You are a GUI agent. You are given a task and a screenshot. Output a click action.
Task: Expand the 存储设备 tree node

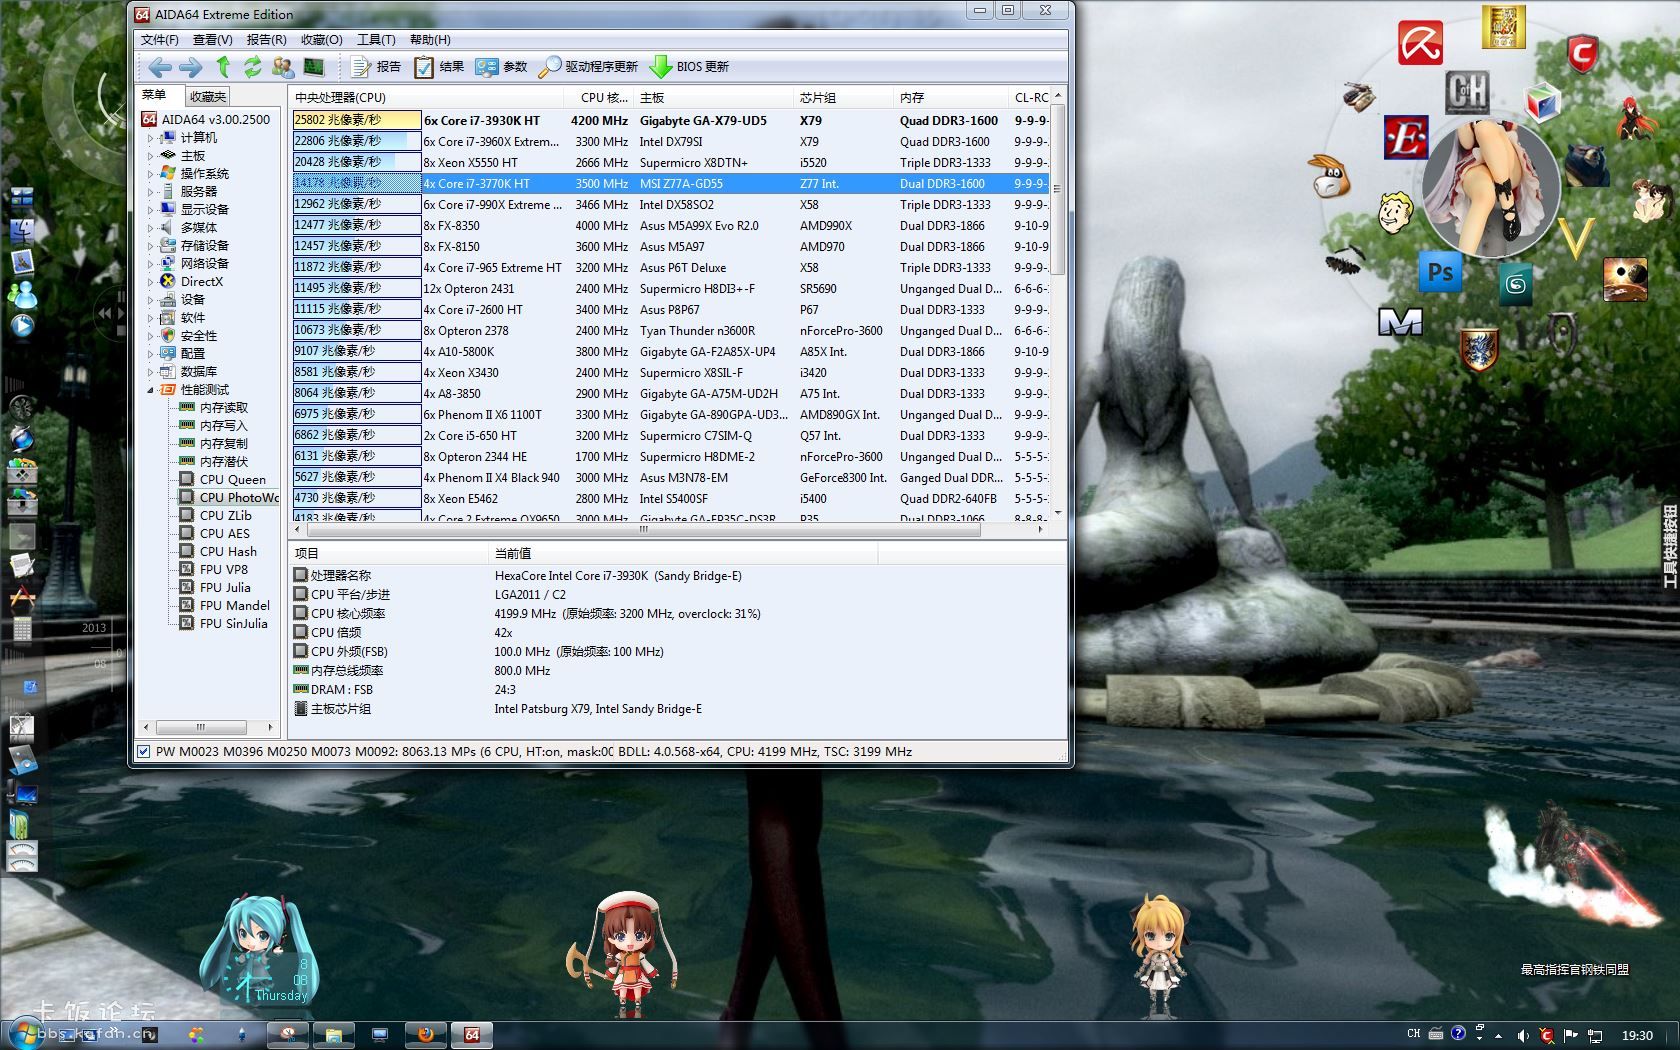click(151, 246)
